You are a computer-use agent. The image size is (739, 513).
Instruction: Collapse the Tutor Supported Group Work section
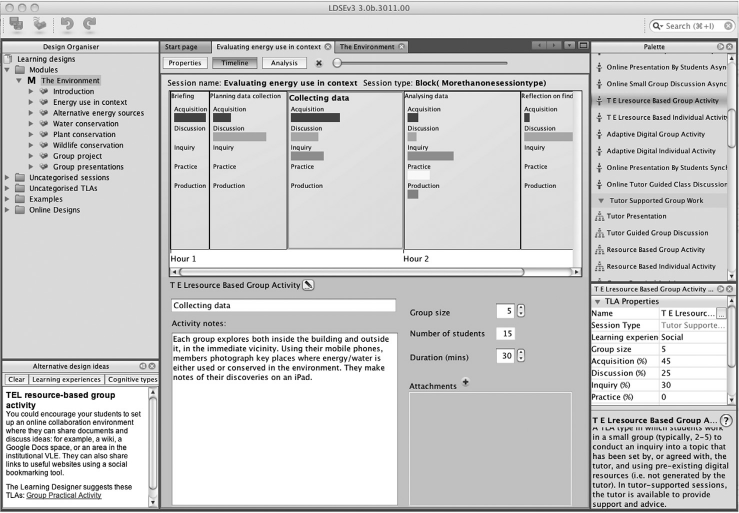(x=600, y=200)
